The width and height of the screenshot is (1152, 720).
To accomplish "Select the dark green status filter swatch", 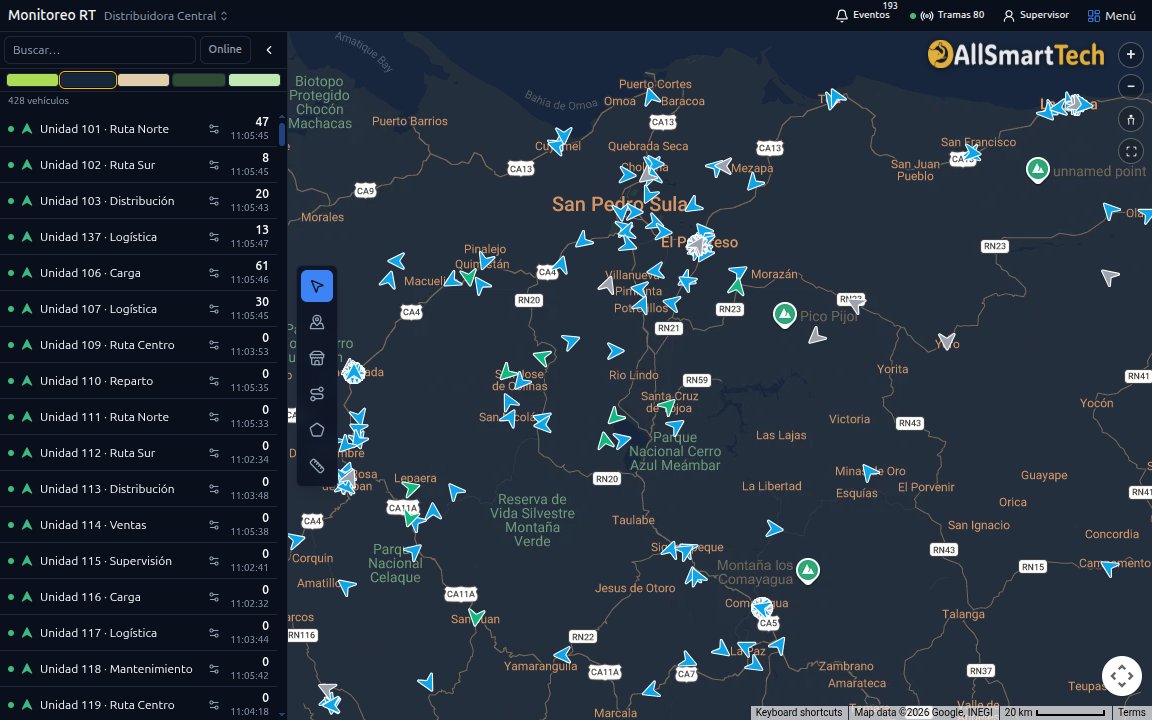I will point(198,79).
